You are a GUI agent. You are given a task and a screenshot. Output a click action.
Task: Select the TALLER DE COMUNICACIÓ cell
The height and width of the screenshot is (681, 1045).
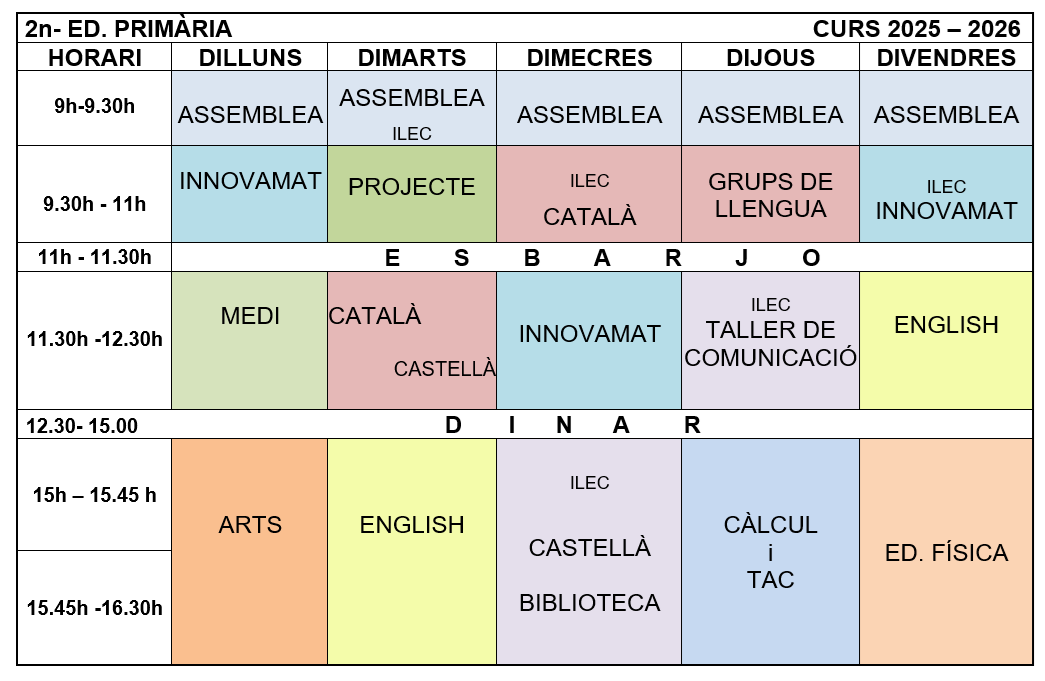[x=770, y=343]
